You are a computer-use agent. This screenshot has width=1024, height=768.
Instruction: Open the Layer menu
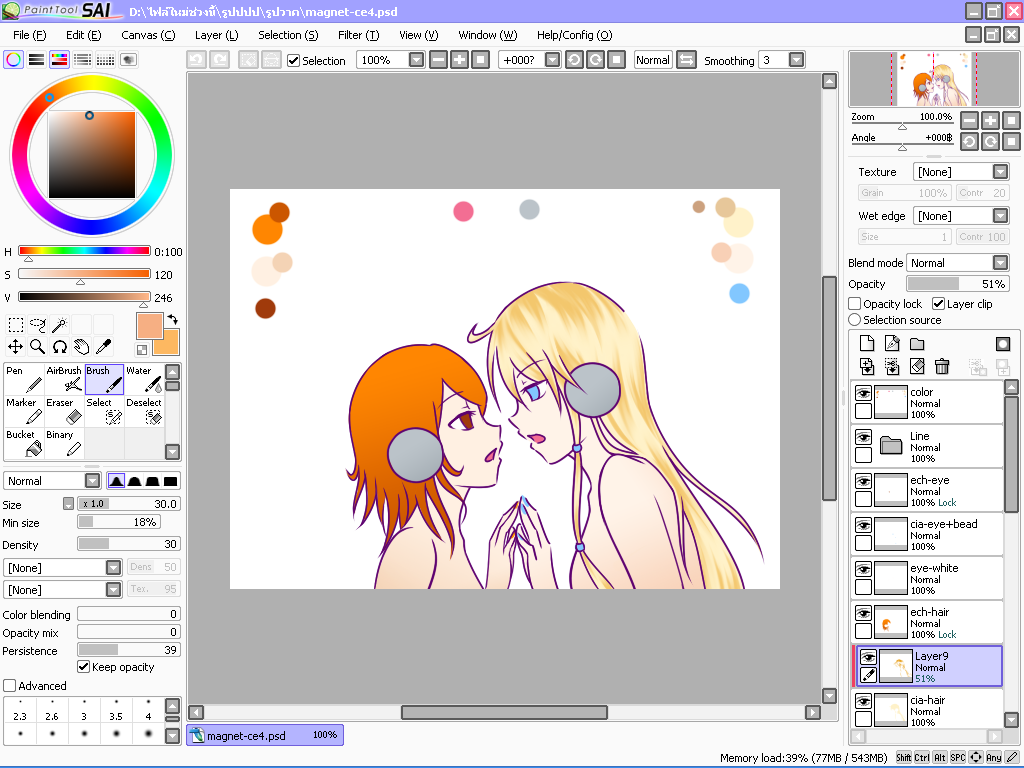pyautogui.click(x=216, y=35)
